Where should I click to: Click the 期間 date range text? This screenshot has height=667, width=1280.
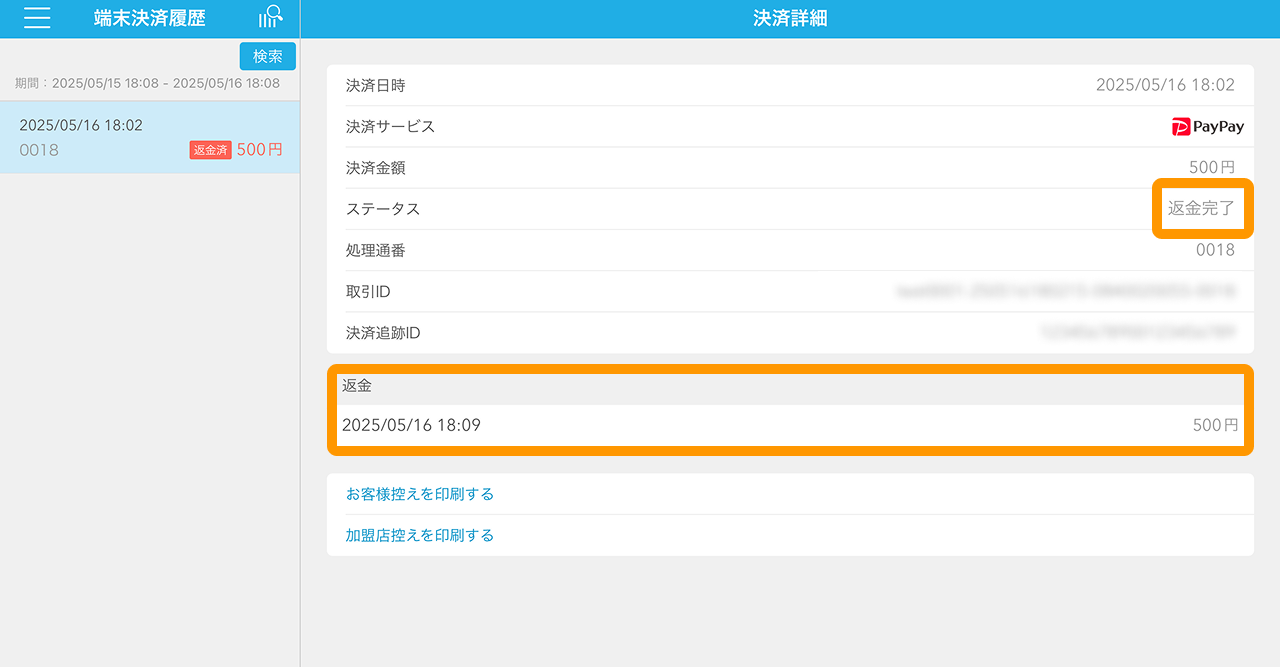(147, 83)
